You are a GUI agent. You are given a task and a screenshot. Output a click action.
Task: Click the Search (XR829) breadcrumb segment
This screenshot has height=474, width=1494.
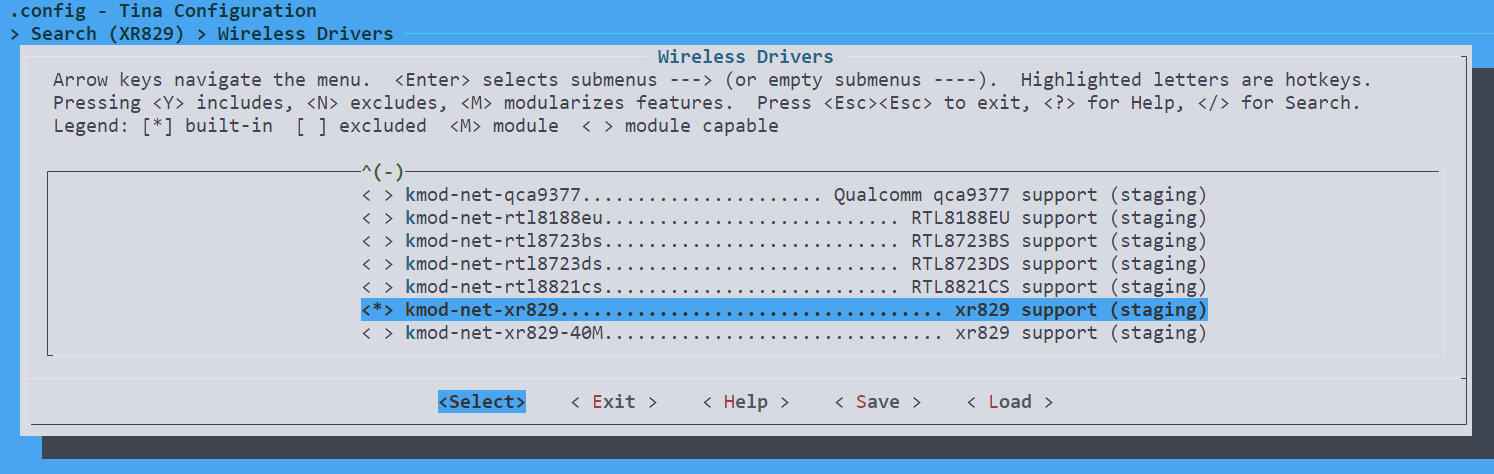coord(108,34)
